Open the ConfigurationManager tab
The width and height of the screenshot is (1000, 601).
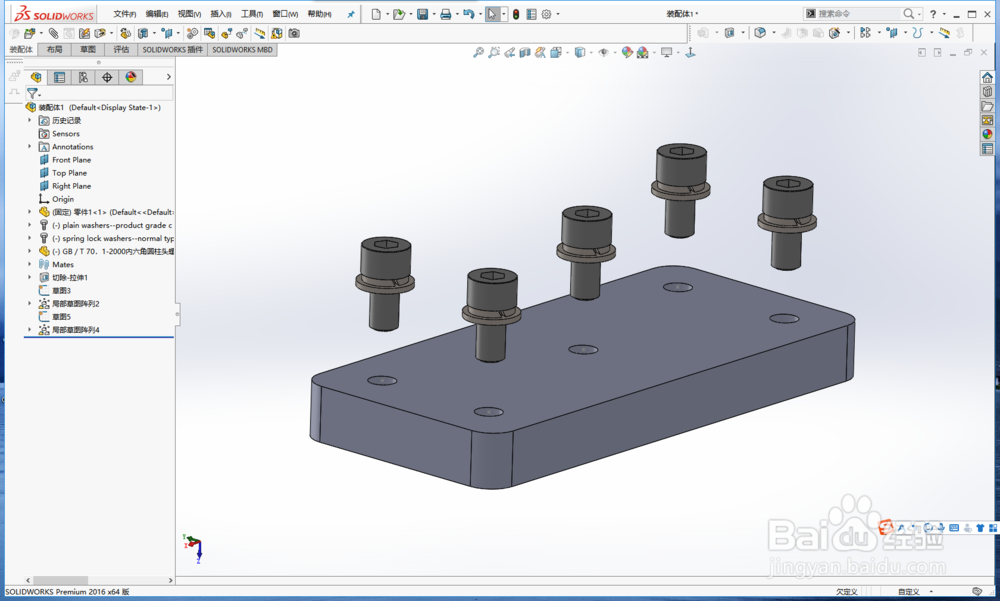(x=83, y=77)
